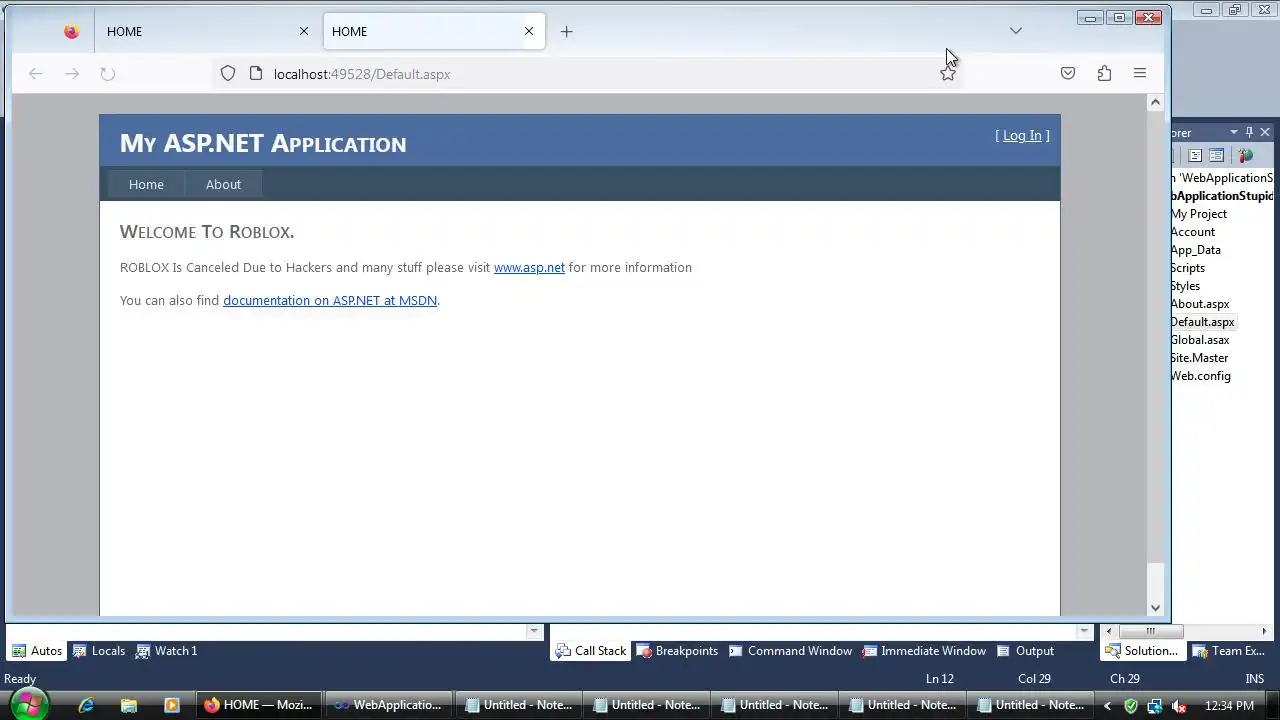The image size is (1280, 720).
Task: Select Site.Master in Solution Explorer
Action: pos(1200,358)
